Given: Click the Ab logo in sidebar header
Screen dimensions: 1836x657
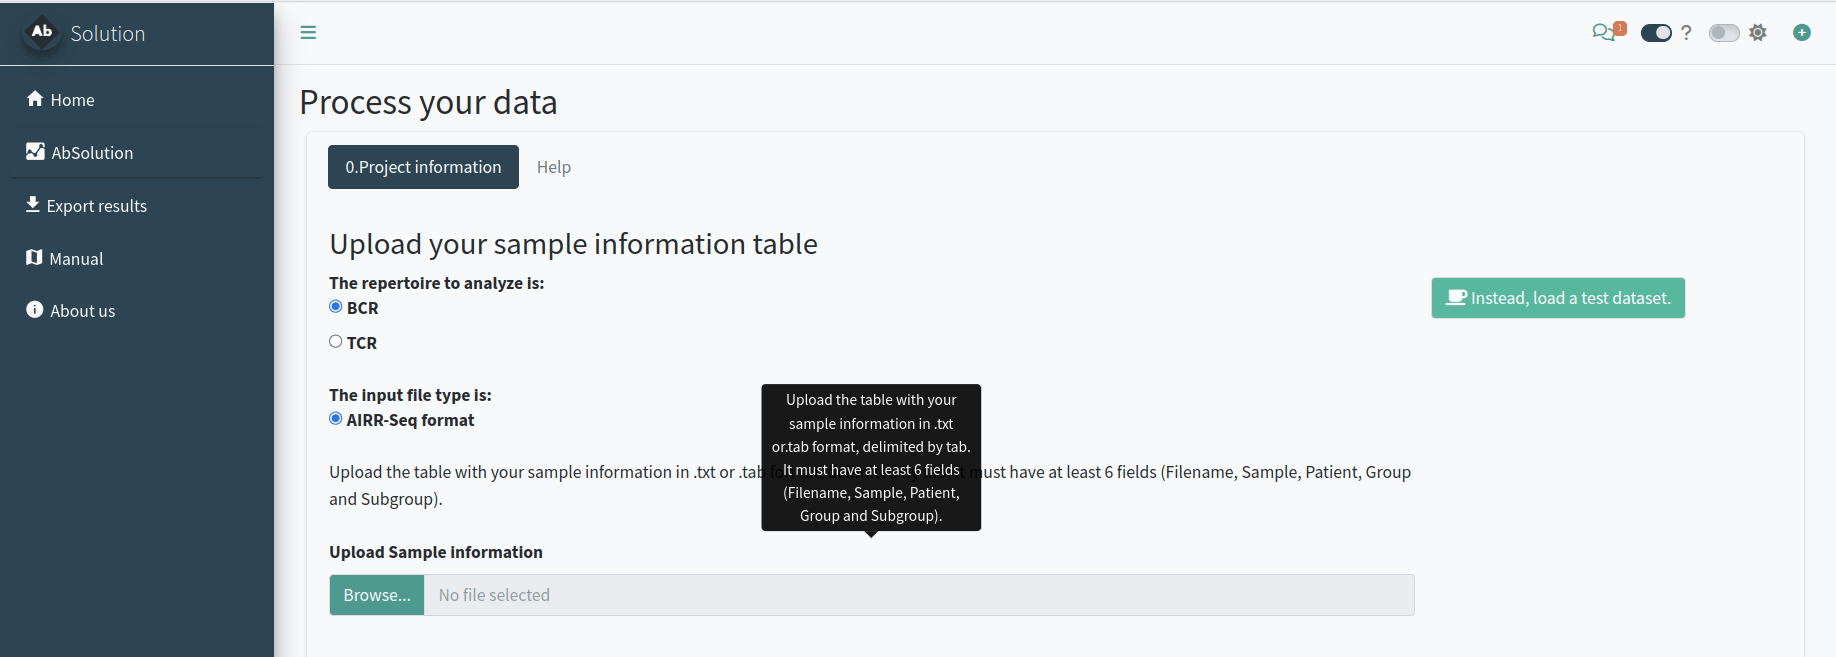Looking at the screenshot, I should click(x=42, y=32).
